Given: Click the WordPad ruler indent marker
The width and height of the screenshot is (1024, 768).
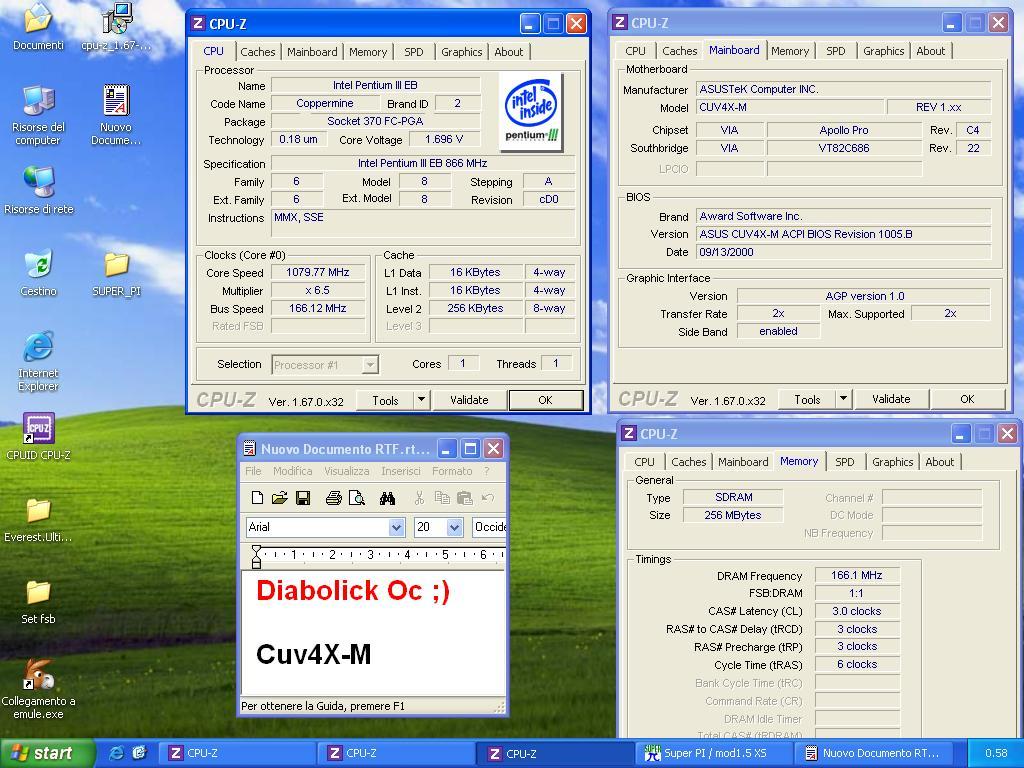Looking at the screenshot, I should 256,557.
